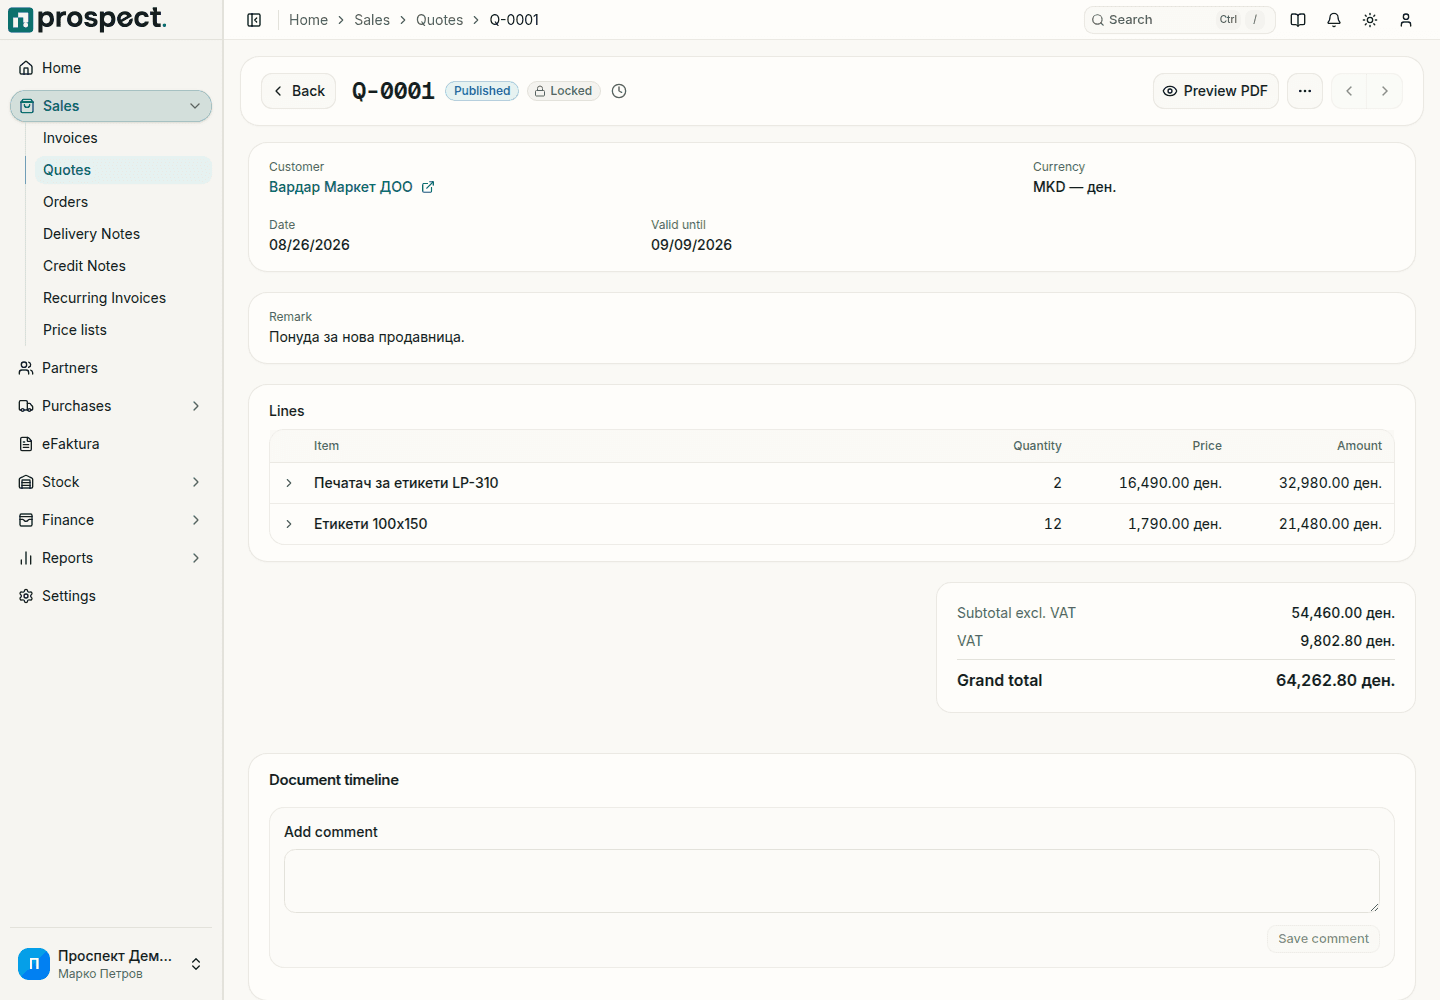Open the user profile icon
1440x1000 pixels.
point(1406,20)
